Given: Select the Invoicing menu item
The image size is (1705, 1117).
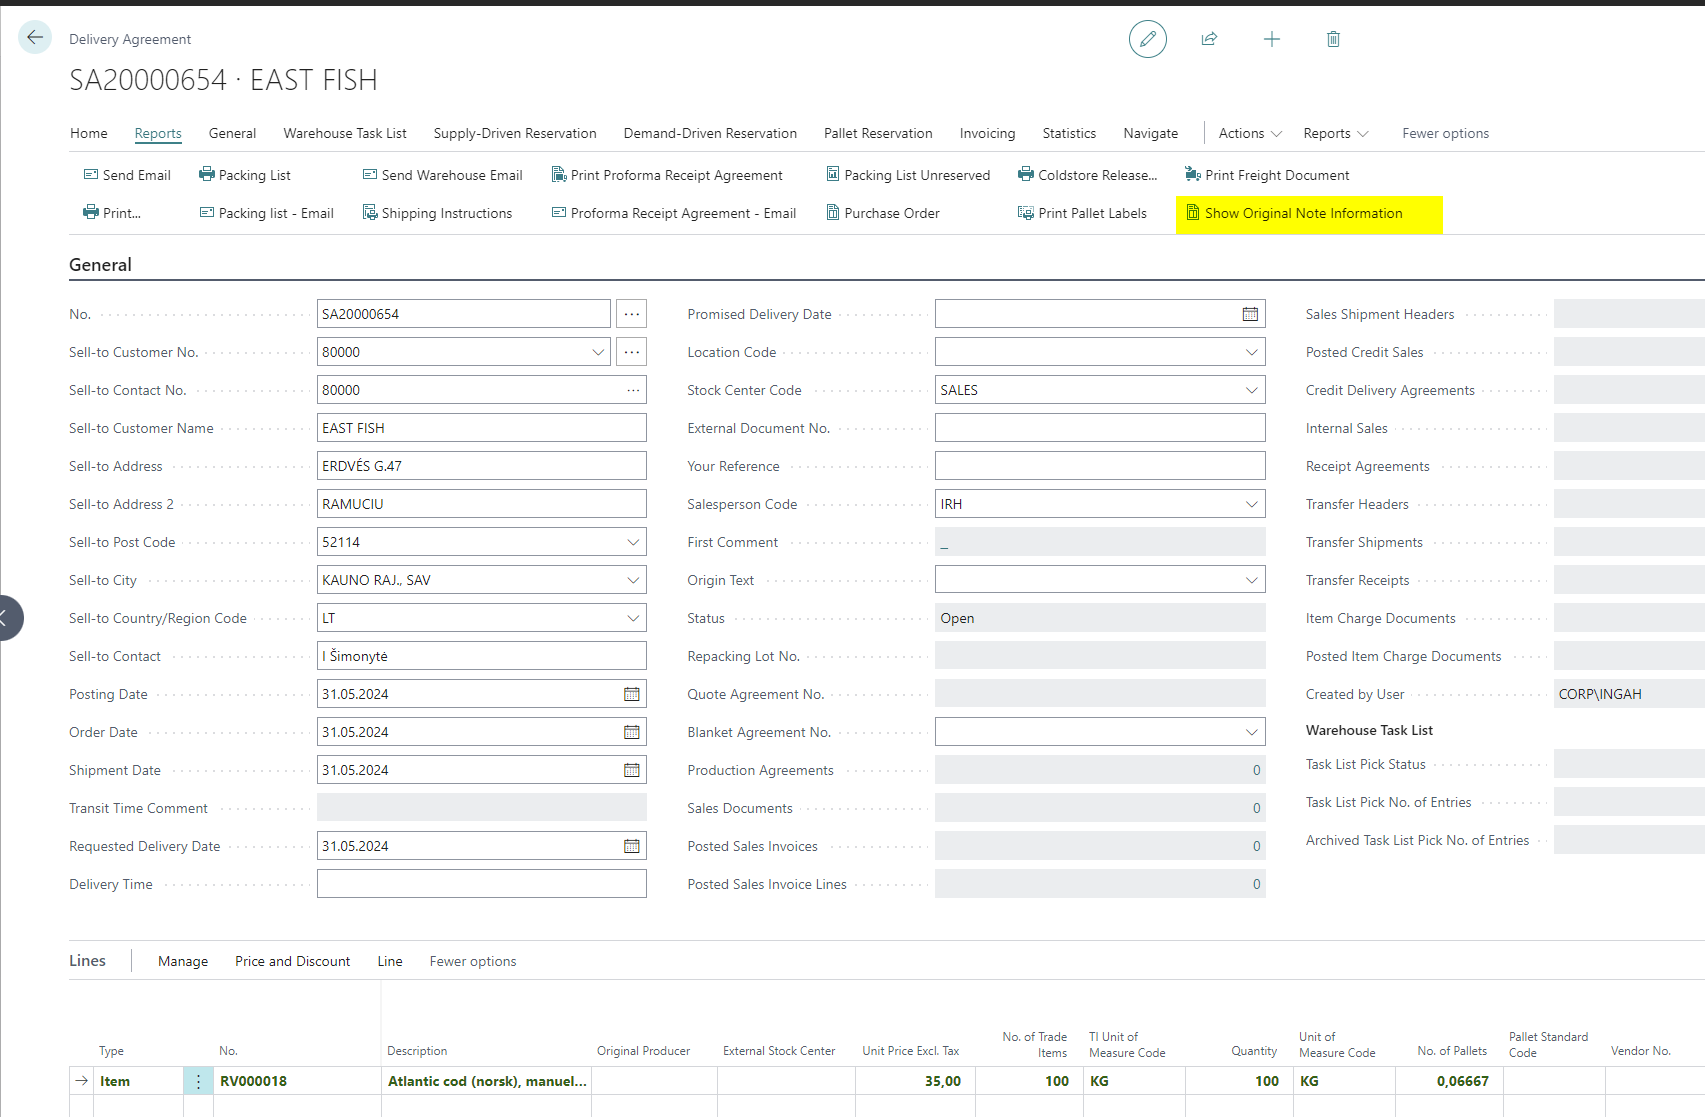Looking at the screenshot, I should tap(986, 133).
